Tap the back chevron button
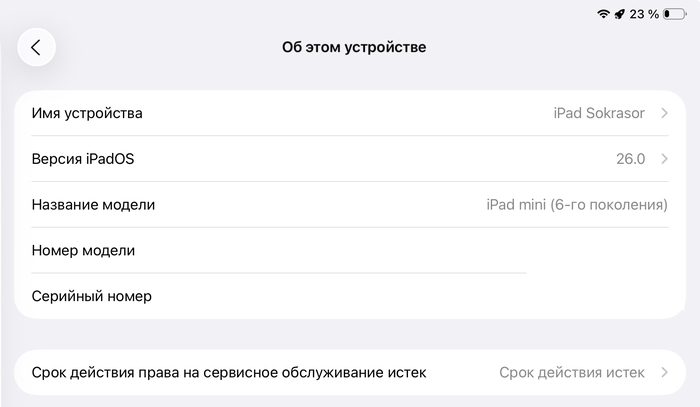 [36, 47]
